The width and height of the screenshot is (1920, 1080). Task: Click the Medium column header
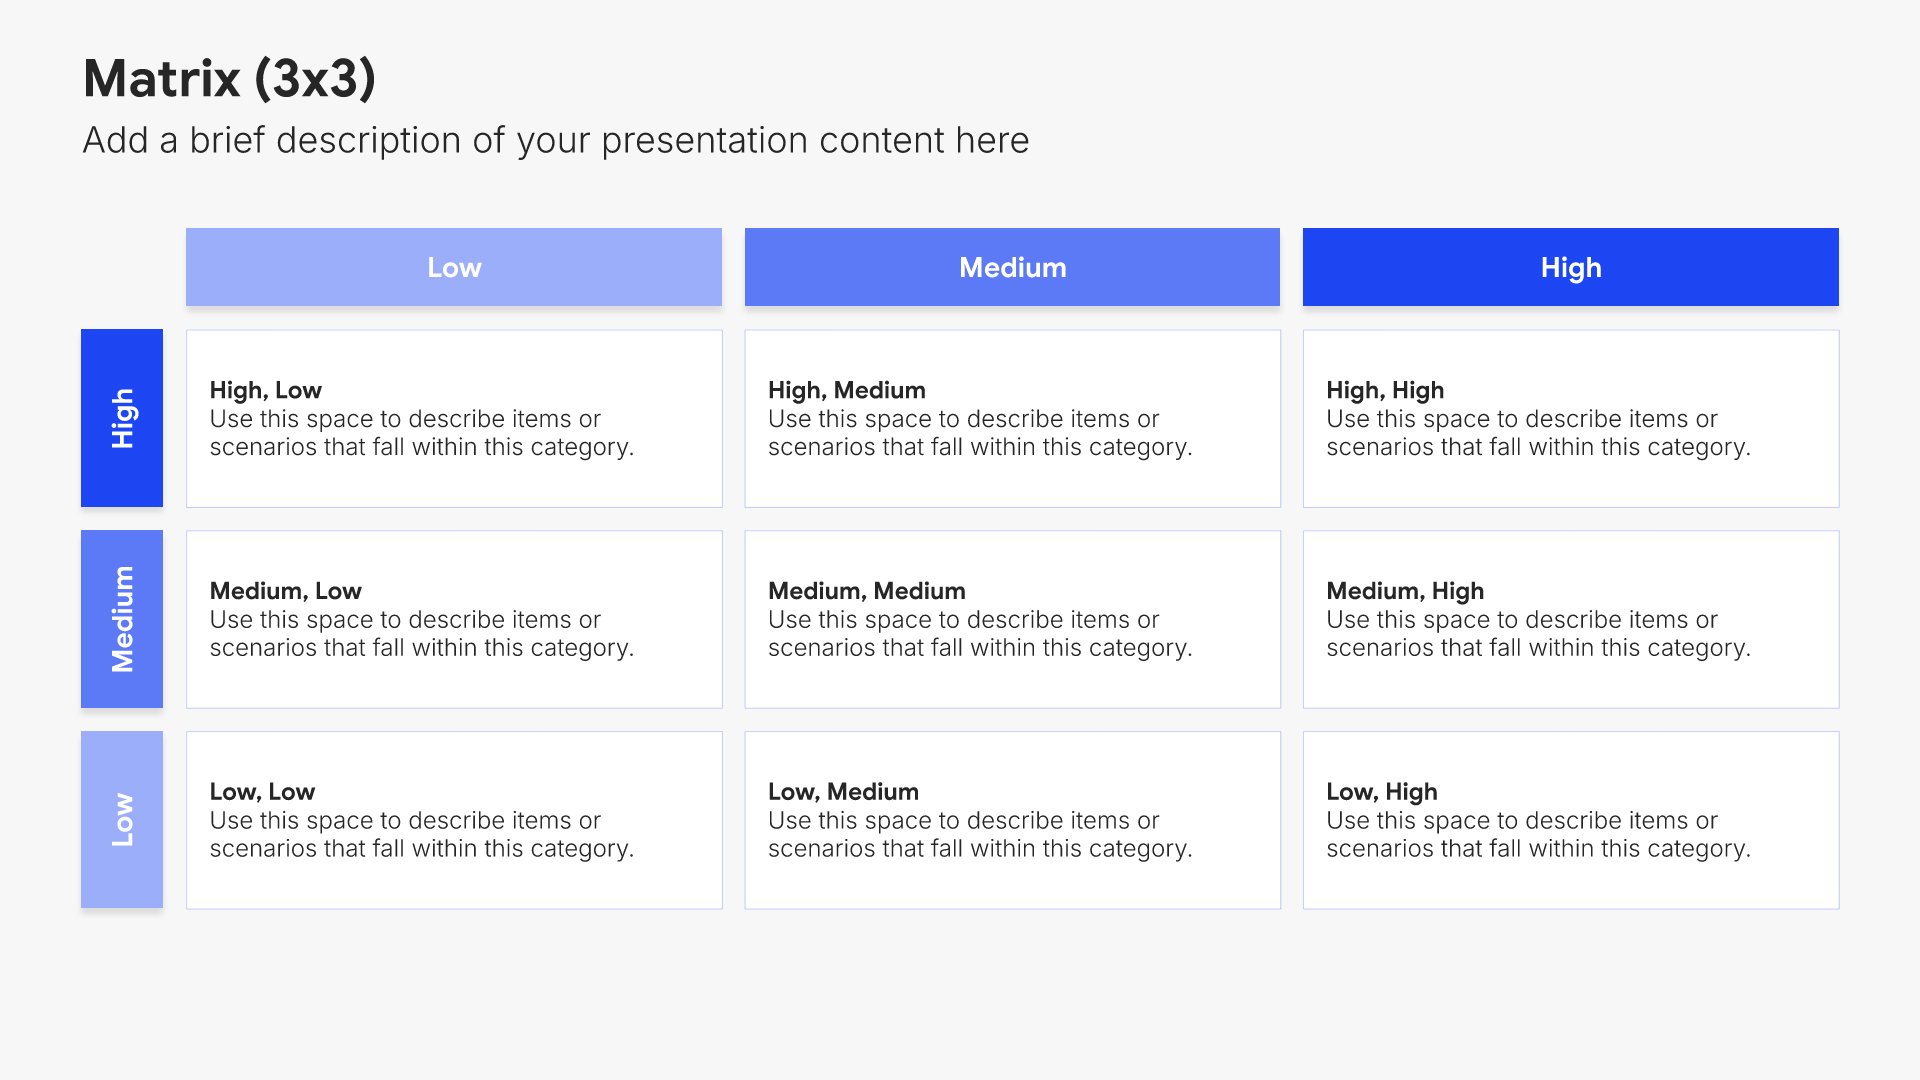point(1012,267)
